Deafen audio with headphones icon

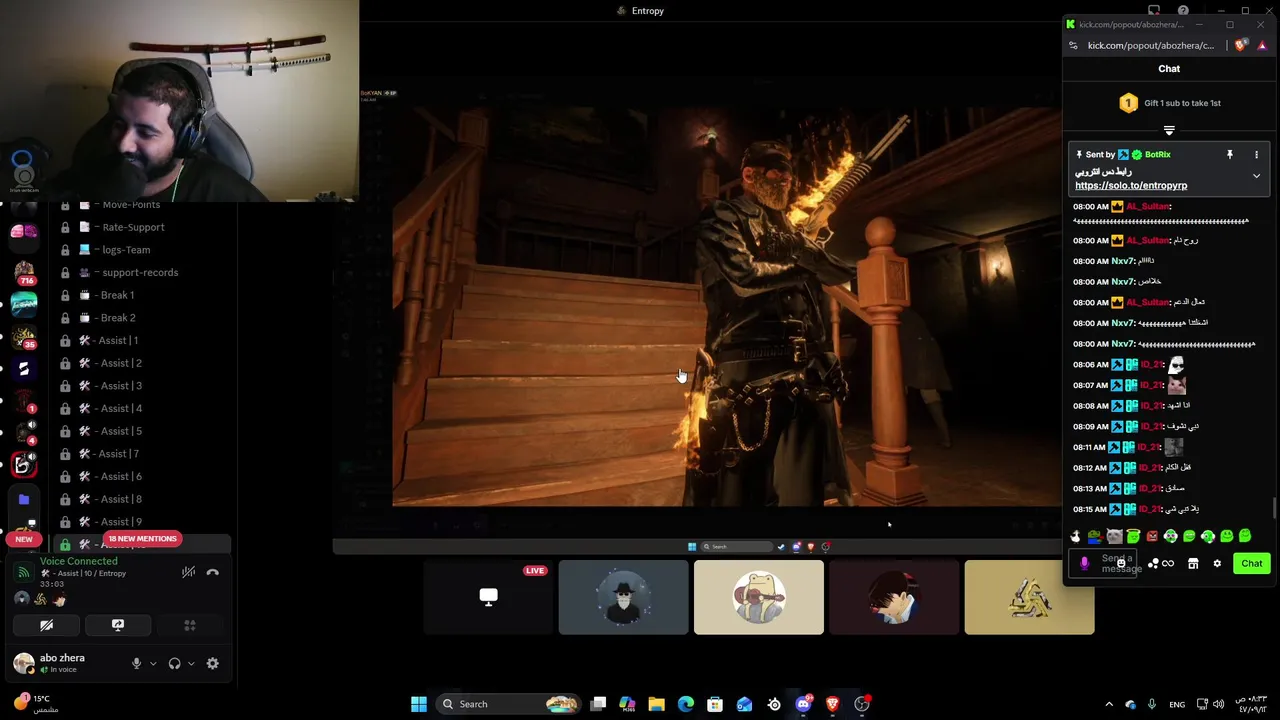tap(175, 663)
